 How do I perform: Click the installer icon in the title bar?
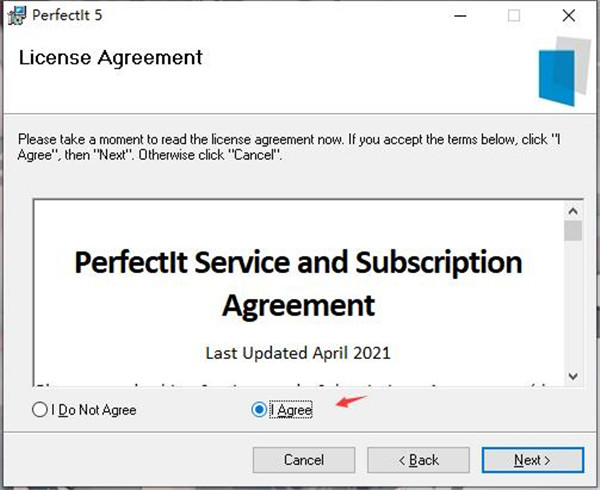click(x=15, y=15)
